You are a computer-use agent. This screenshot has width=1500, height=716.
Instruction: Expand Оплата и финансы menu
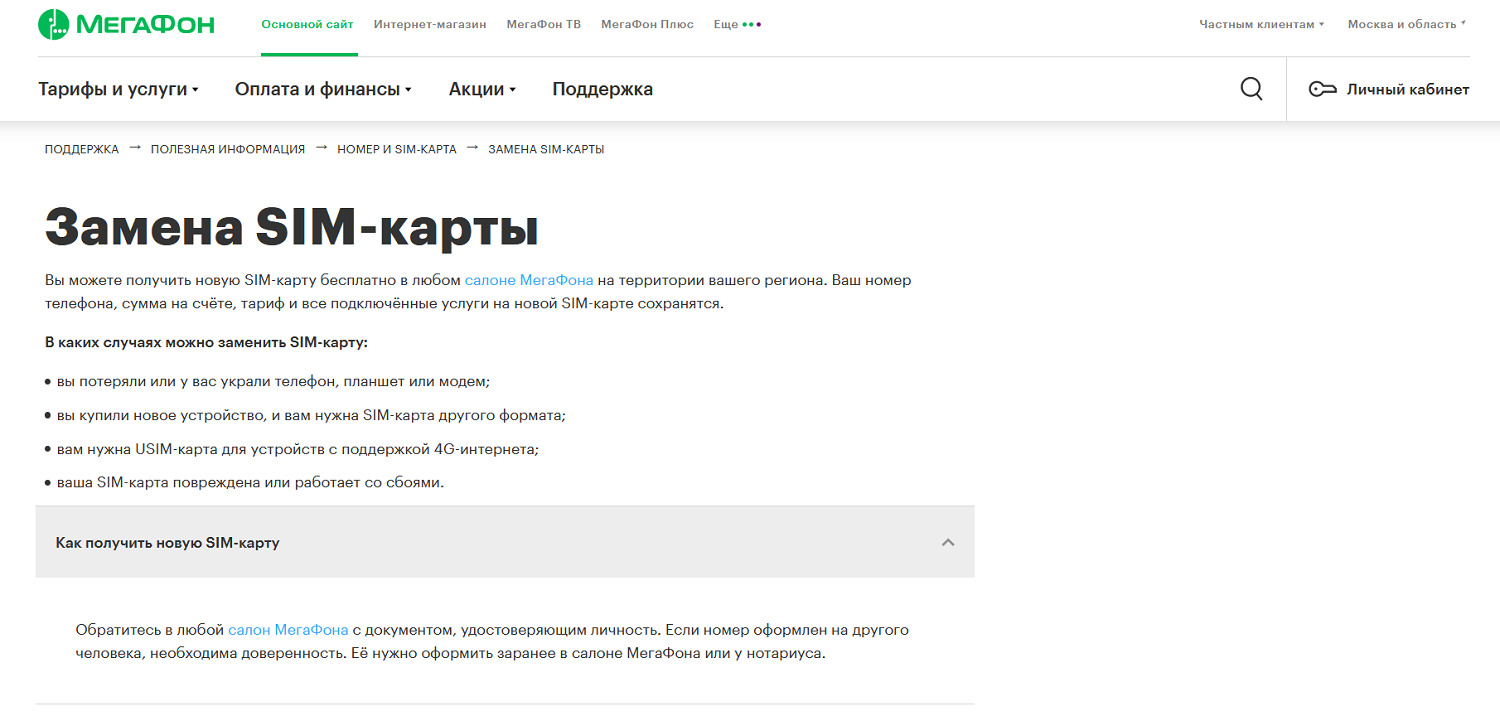(x=323, y=89)
